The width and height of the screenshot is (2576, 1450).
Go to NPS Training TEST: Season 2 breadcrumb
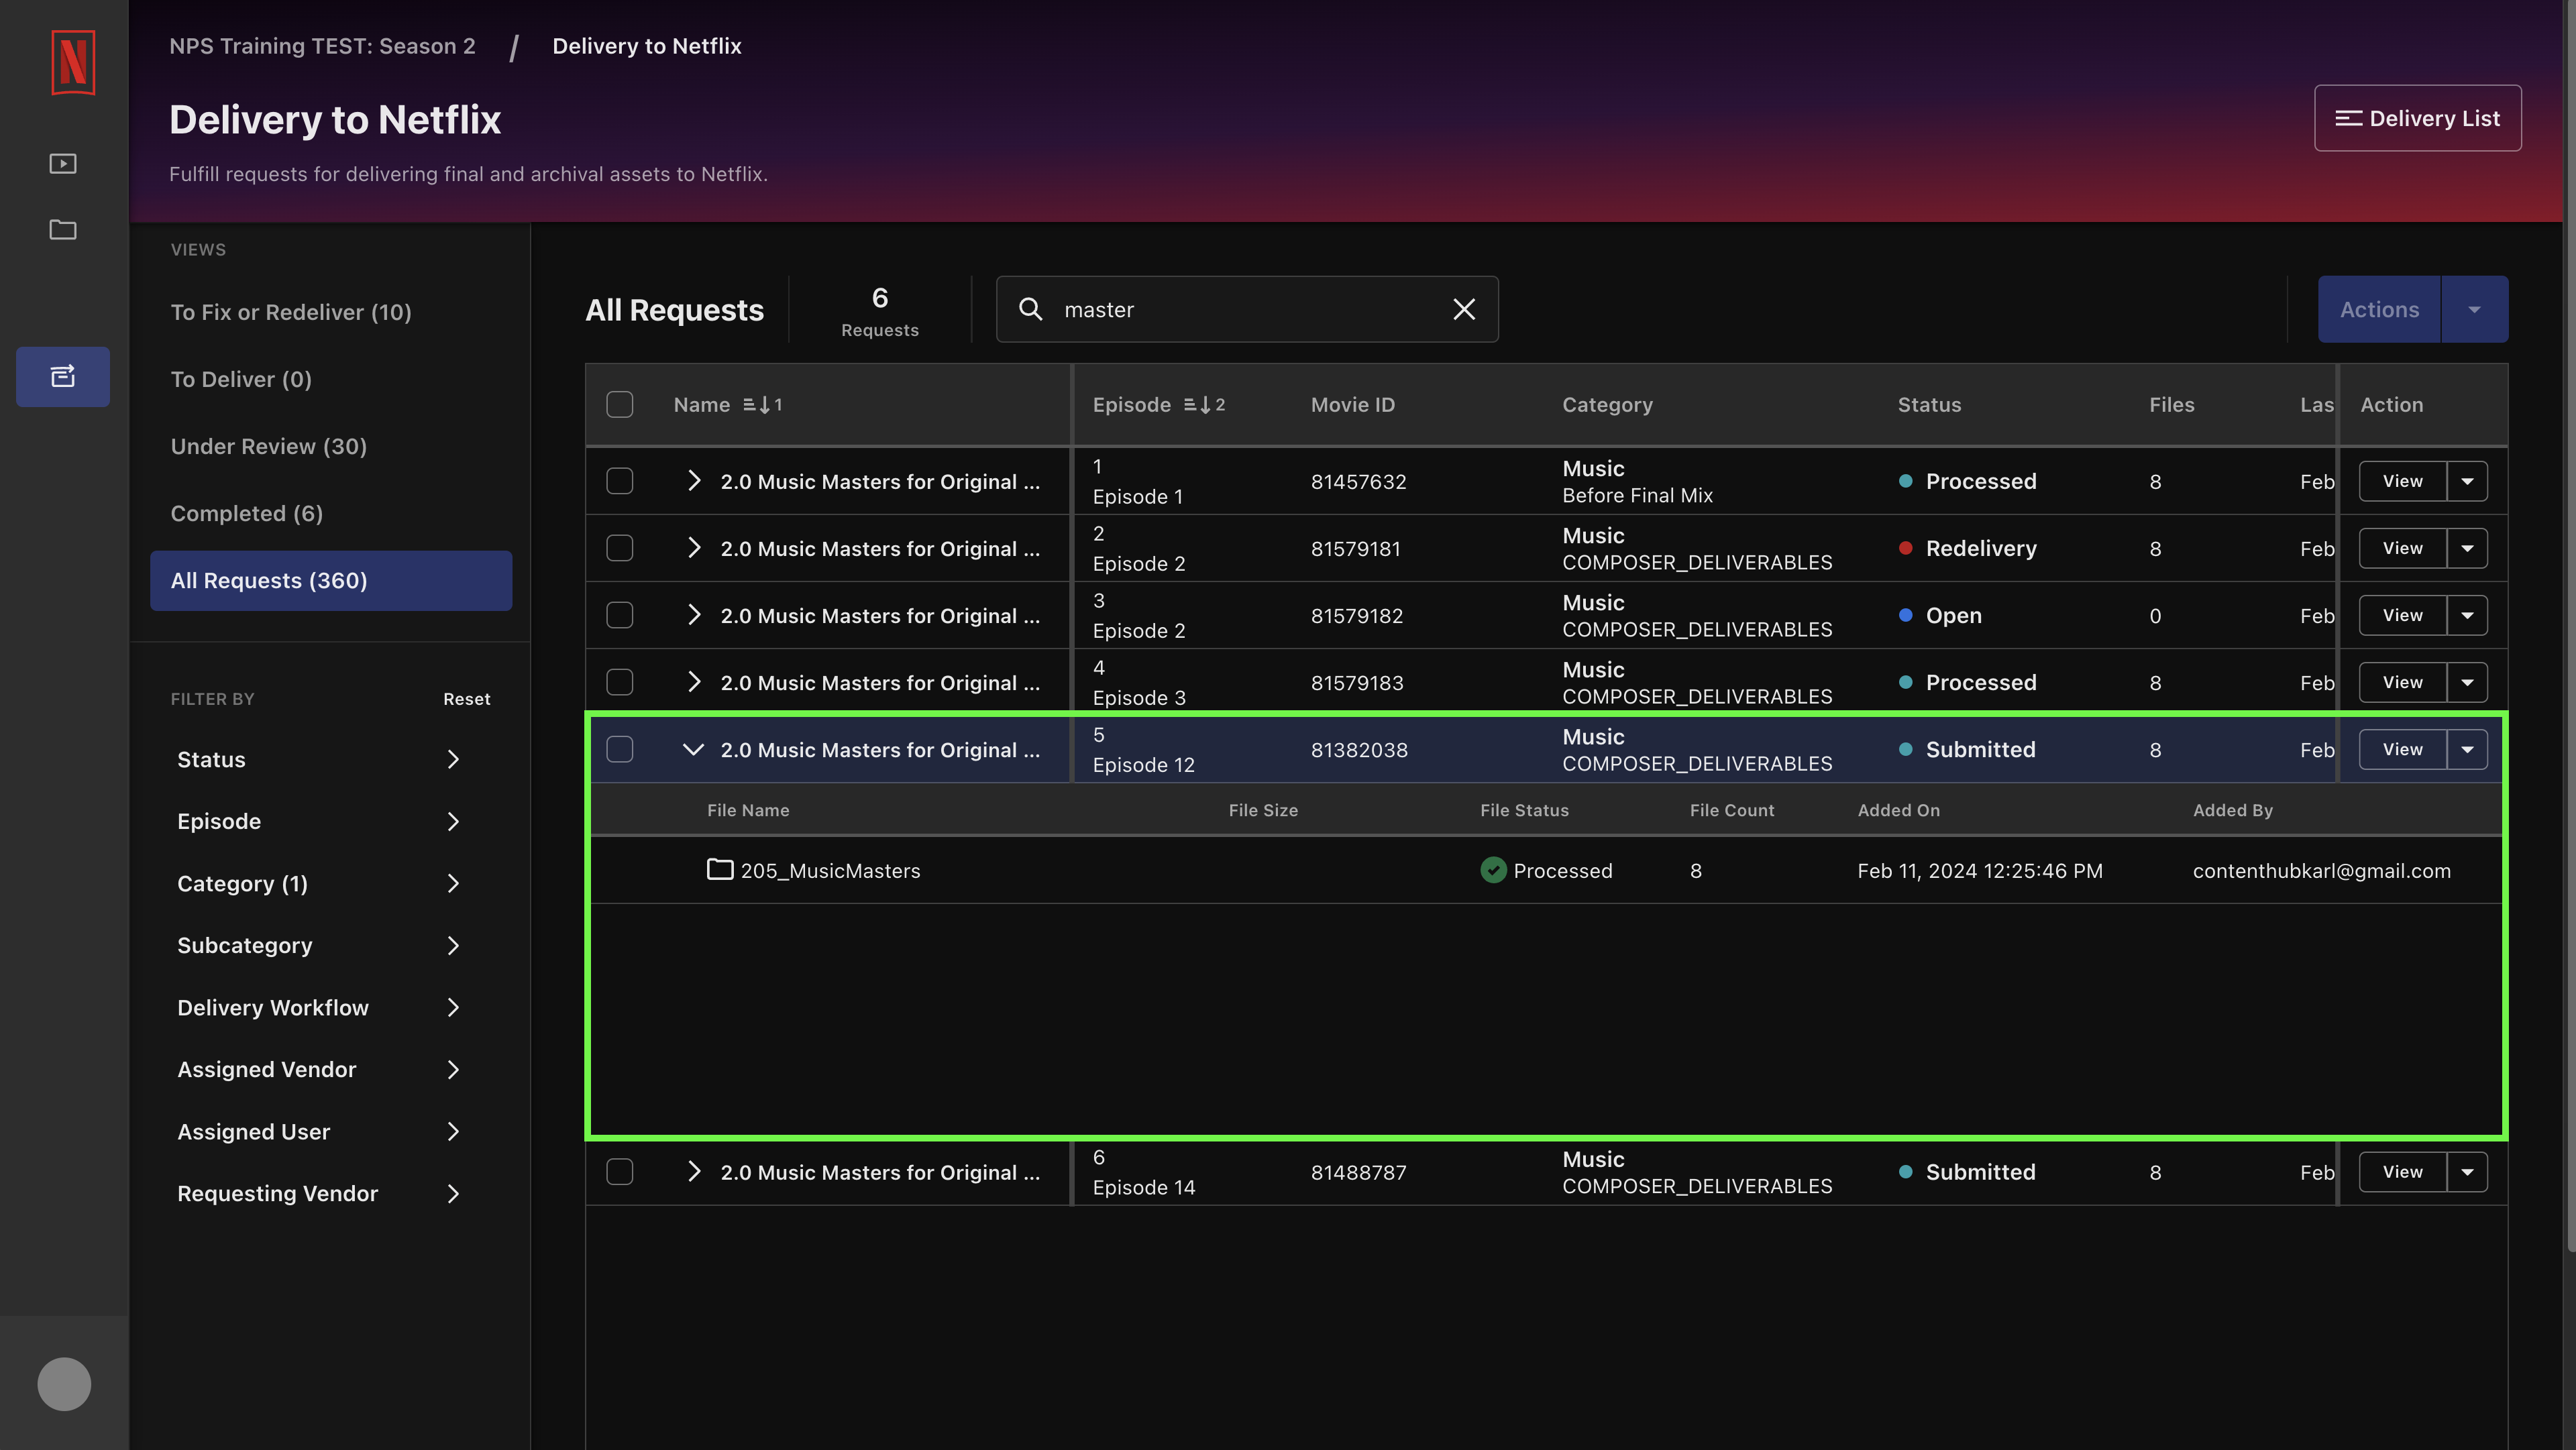[x=322, y=46]
